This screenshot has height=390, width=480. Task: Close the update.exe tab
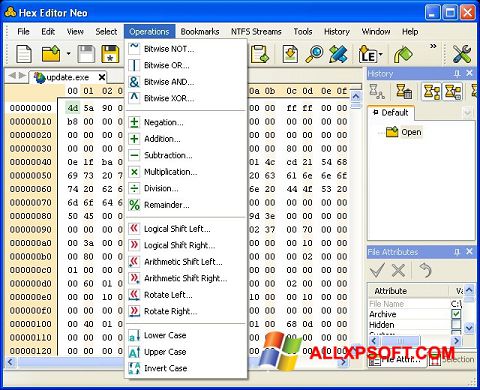click(x=102, y=78)
